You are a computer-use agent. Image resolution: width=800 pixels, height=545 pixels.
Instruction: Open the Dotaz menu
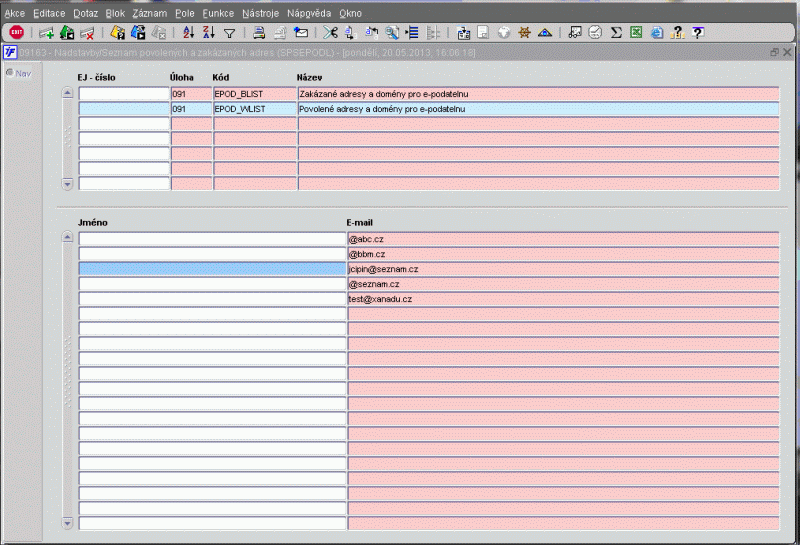(85, 13)
